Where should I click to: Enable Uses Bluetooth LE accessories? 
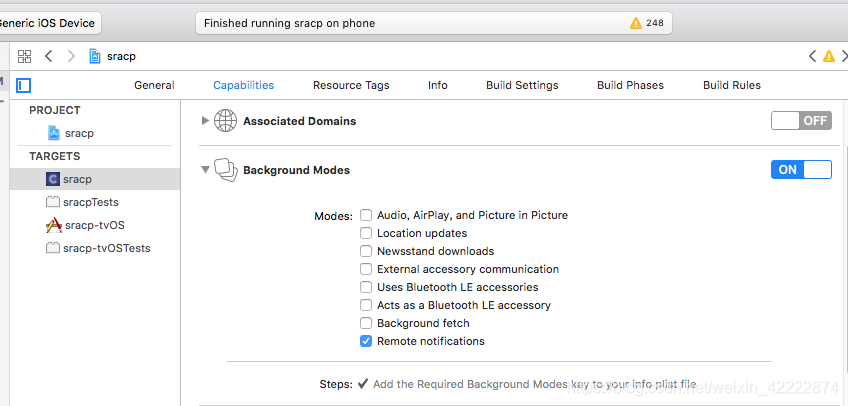click(x=366, y=287)
